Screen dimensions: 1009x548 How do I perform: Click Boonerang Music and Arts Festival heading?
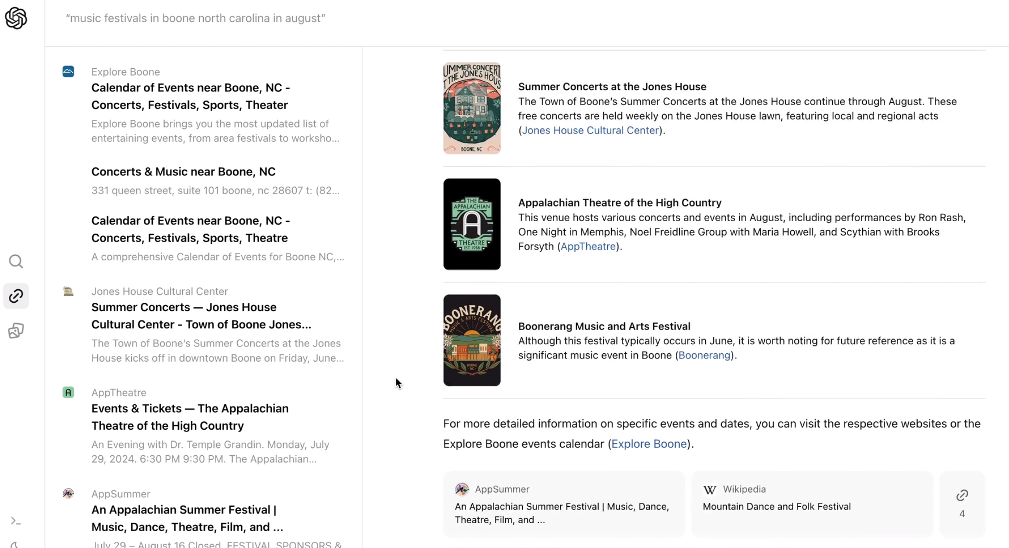click(604, 326)
